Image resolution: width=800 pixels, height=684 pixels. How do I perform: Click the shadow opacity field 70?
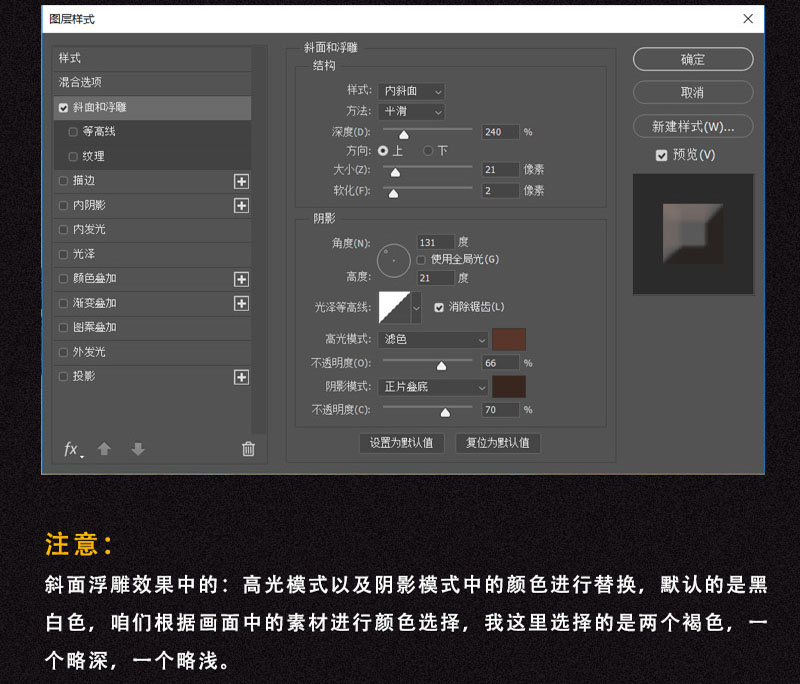point(501,410)
